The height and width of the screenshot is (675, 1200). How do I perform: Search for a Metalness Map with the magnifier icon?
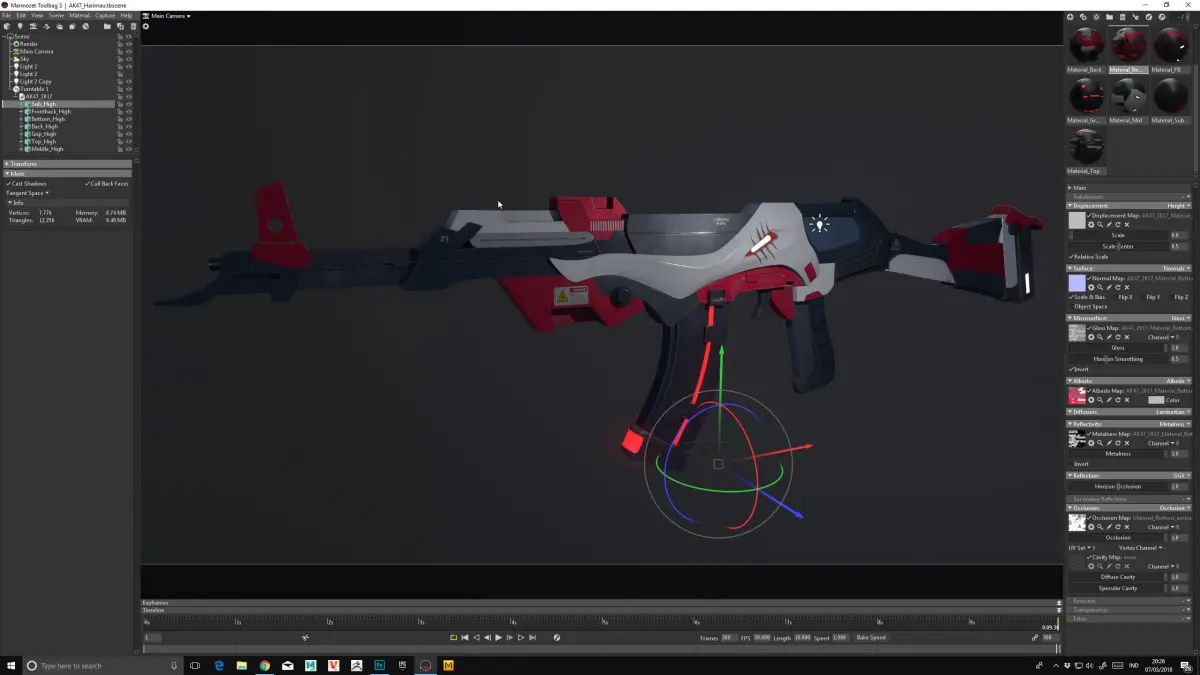point(1100,443)
